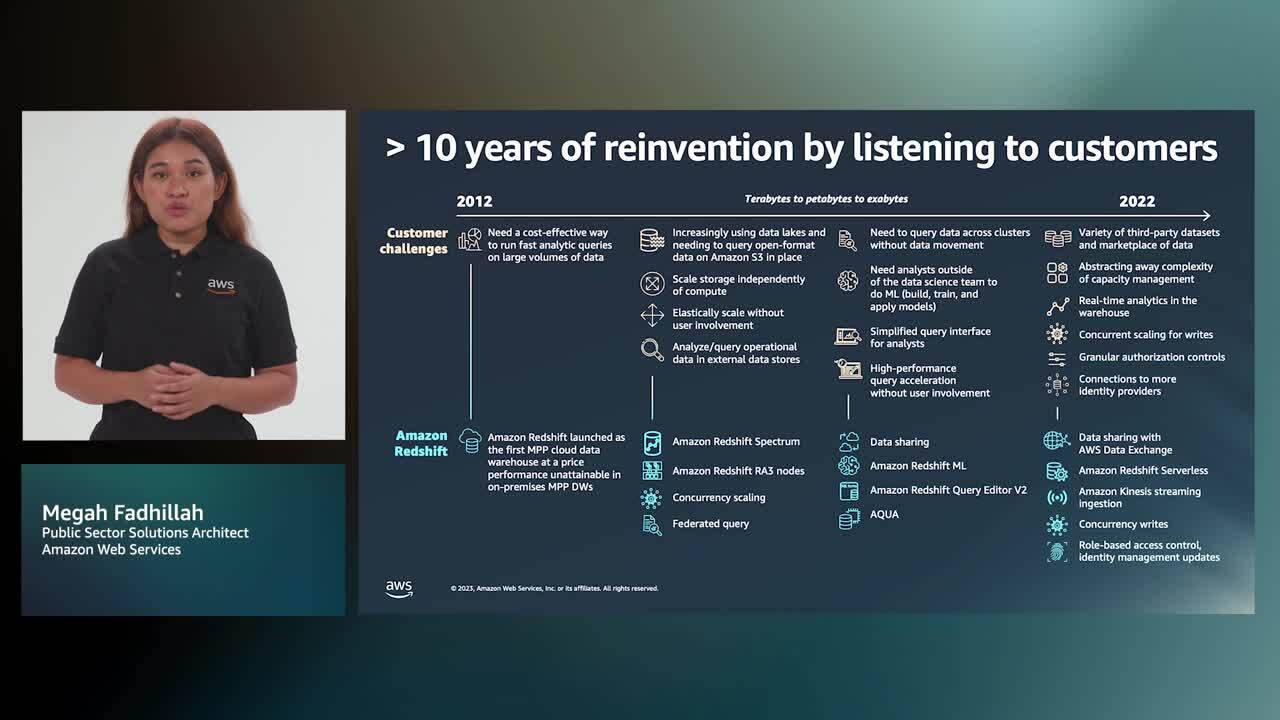Click the Query Editor V2 icon
This screenshot has width=1280, height=720.
849,491
